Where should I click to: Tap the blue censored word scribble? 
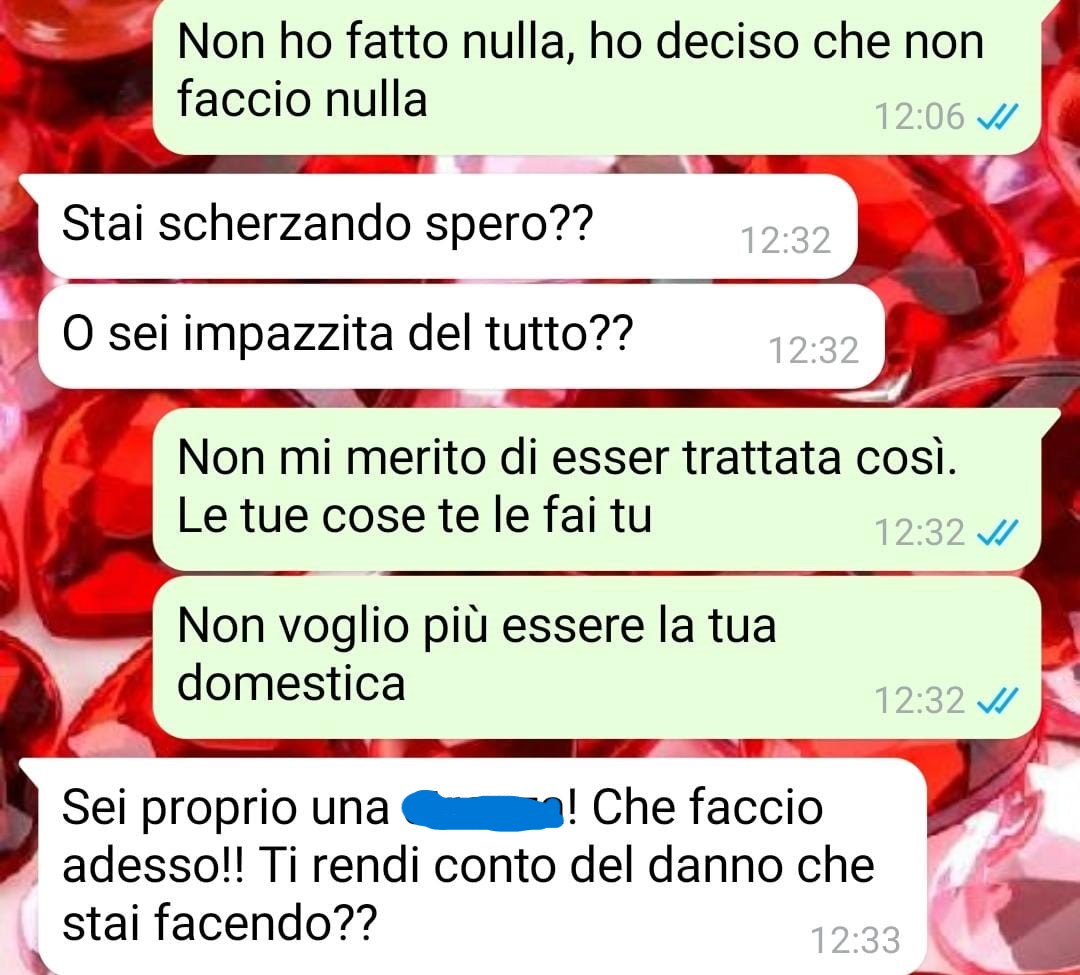coord(483,811)
